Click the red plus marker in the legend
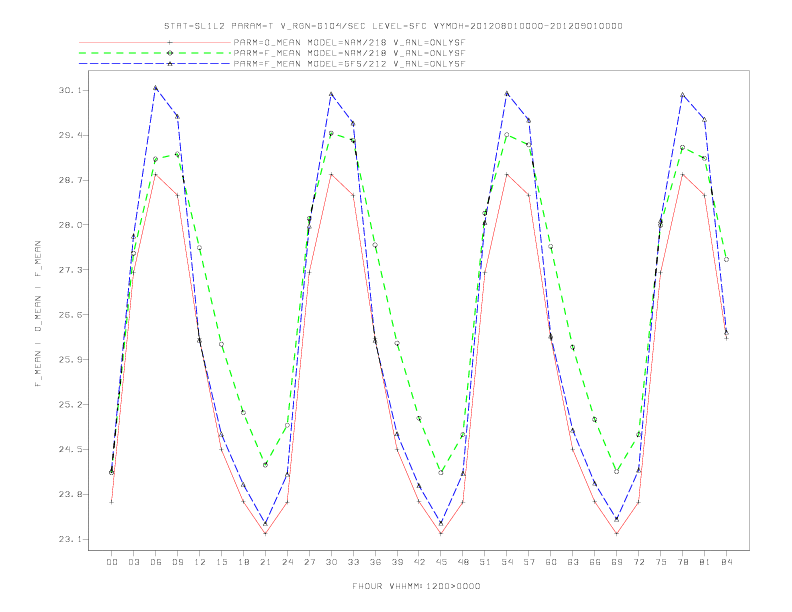792x612 pixels. (x=170, y=42)
